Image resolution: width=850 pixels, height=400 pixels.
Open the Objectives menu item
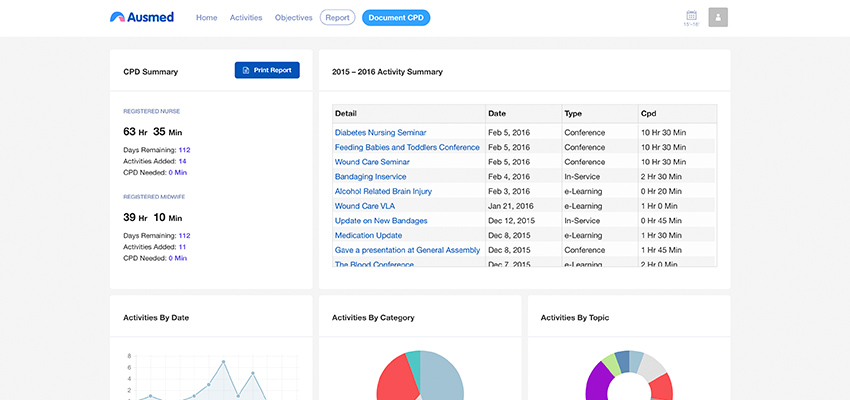[x=294, y=18]
